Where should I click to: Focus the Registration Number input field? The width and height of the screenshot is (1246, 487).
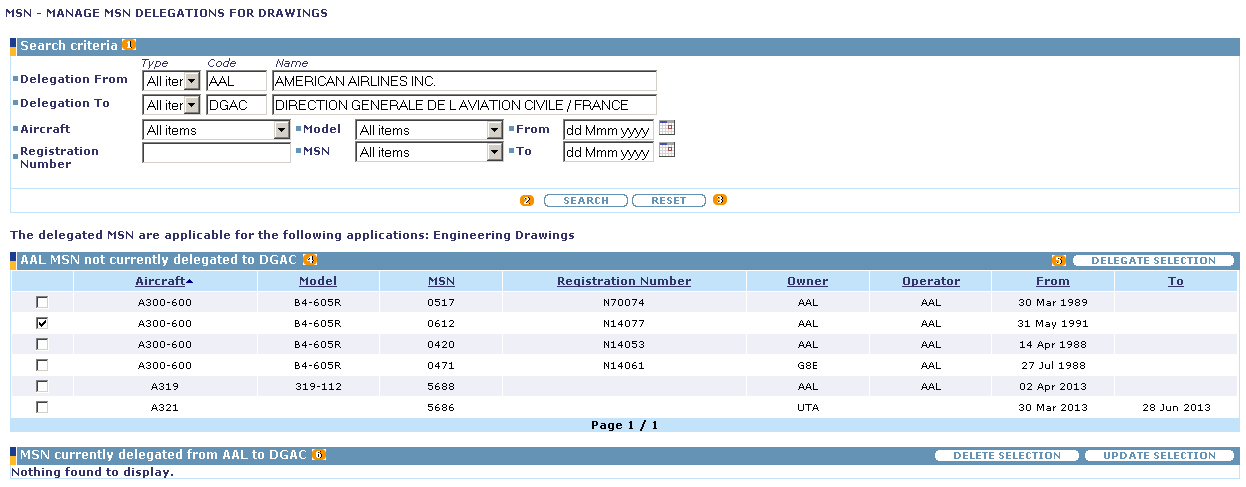coord(216,152)
